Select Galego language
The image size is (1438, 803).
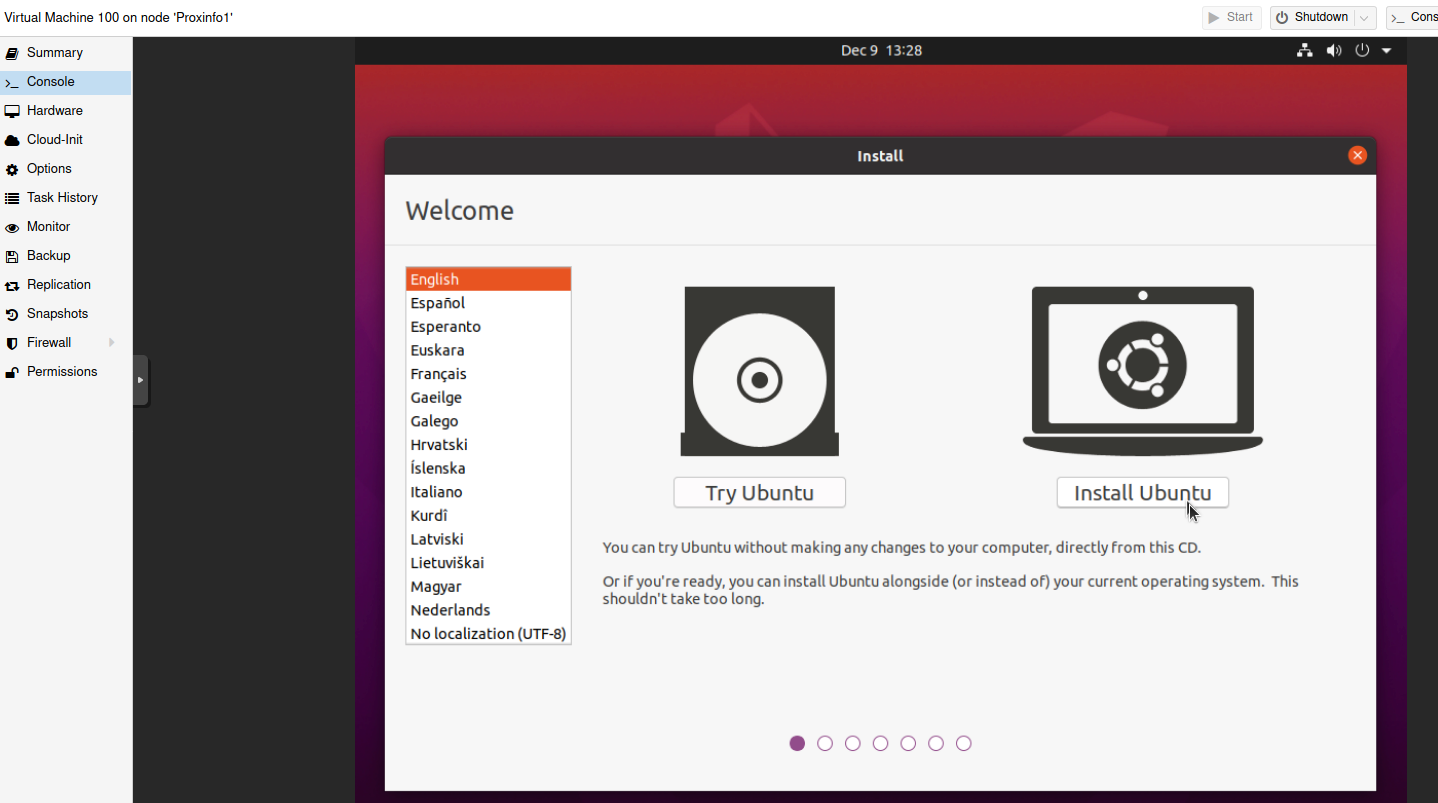tap(488, 421)
